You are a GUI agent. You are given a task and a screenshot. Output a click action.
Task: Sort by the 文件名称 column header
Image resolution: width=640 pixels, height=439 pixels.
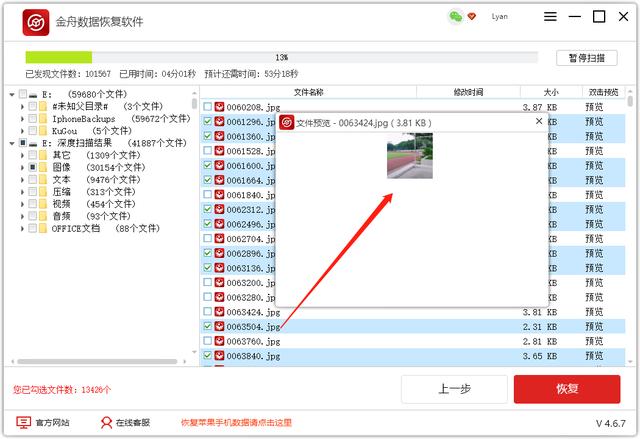click(308, 92)
